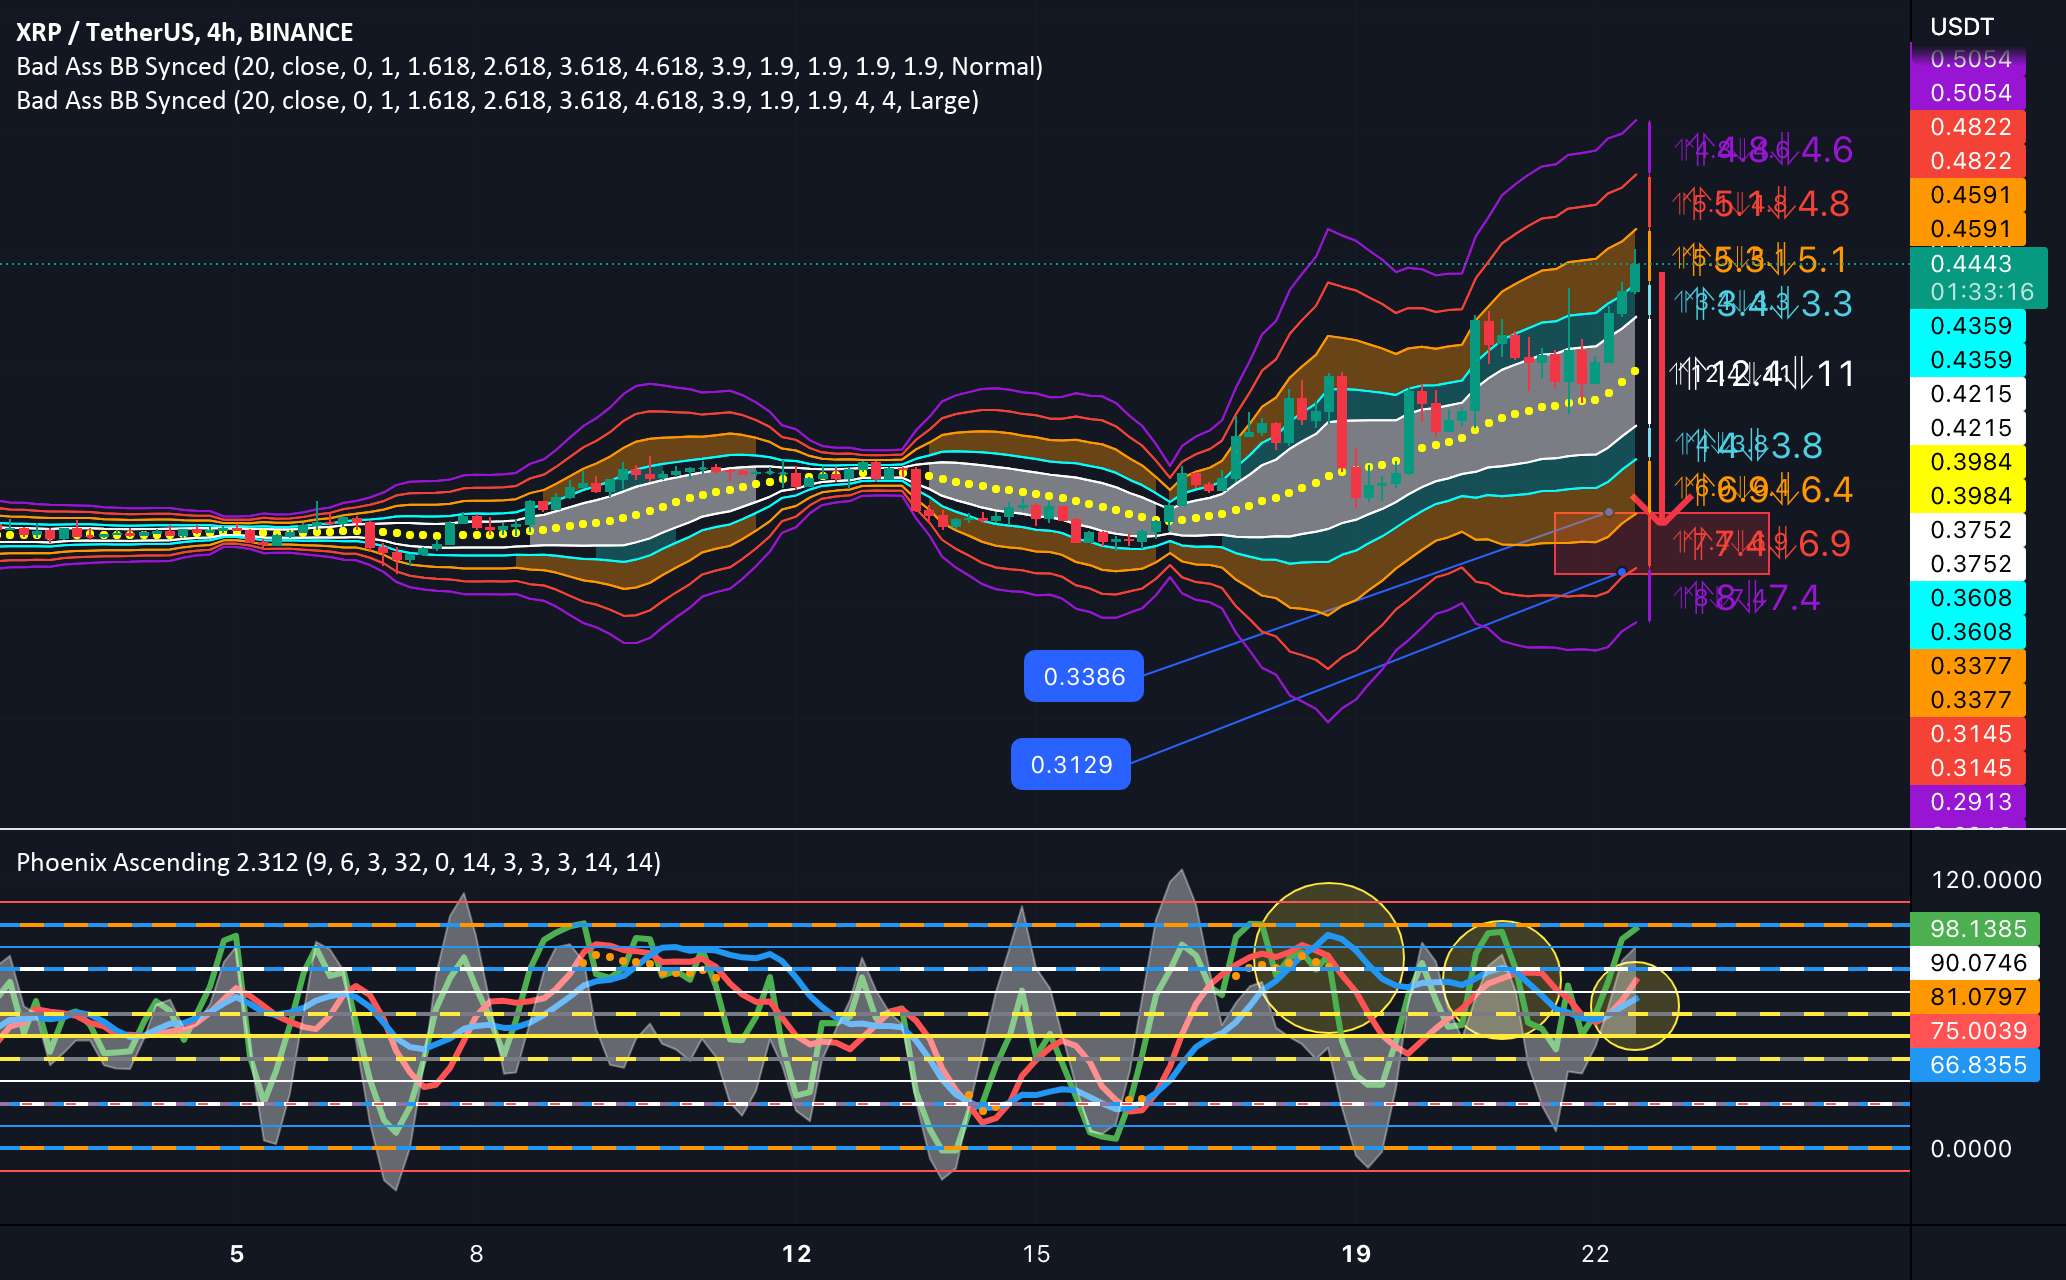Click the 120.0000 scale value in Phoenix pane

[x=1985, y=880]
